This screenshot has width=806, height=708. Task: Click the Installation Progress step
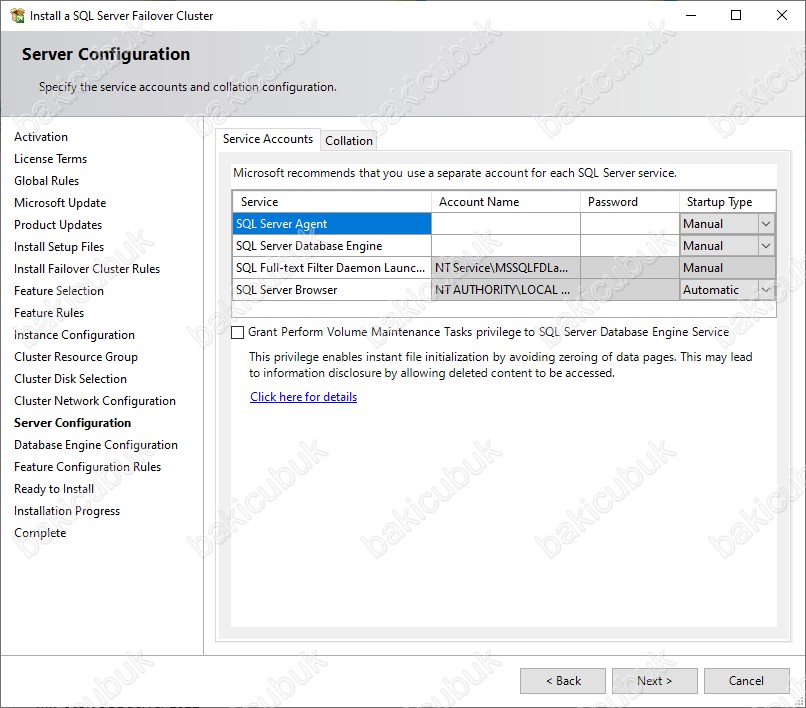(x=67, y=511)
